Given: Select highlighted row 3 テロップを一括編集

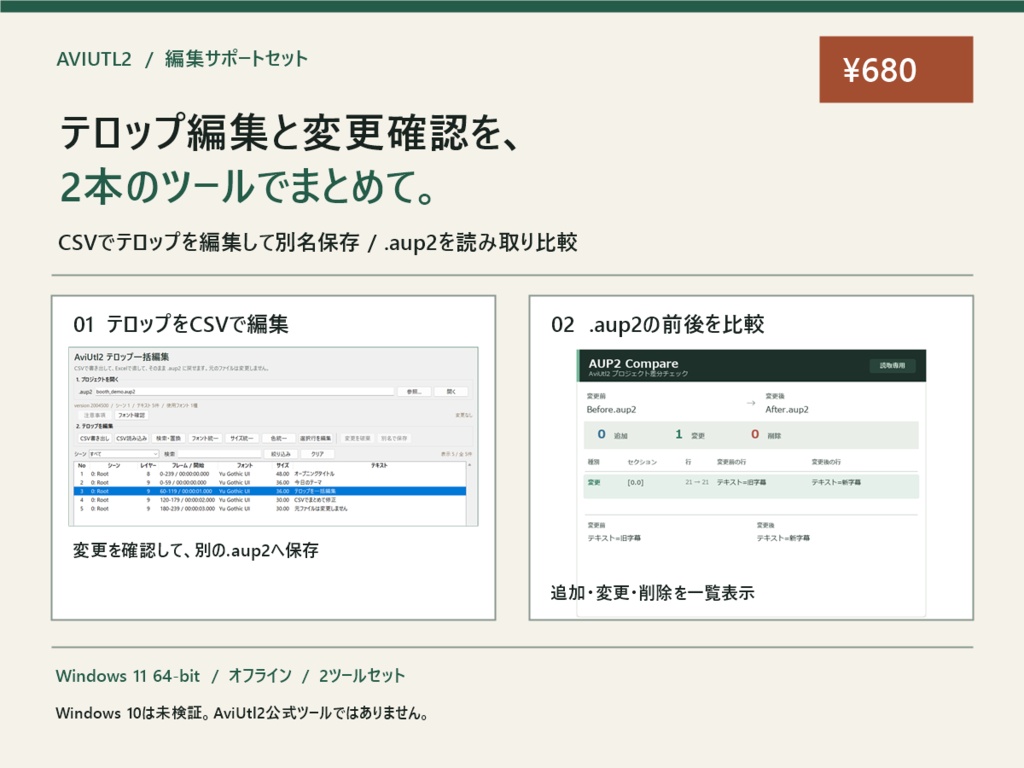Looking at the screenshot, I should [270, 491].
